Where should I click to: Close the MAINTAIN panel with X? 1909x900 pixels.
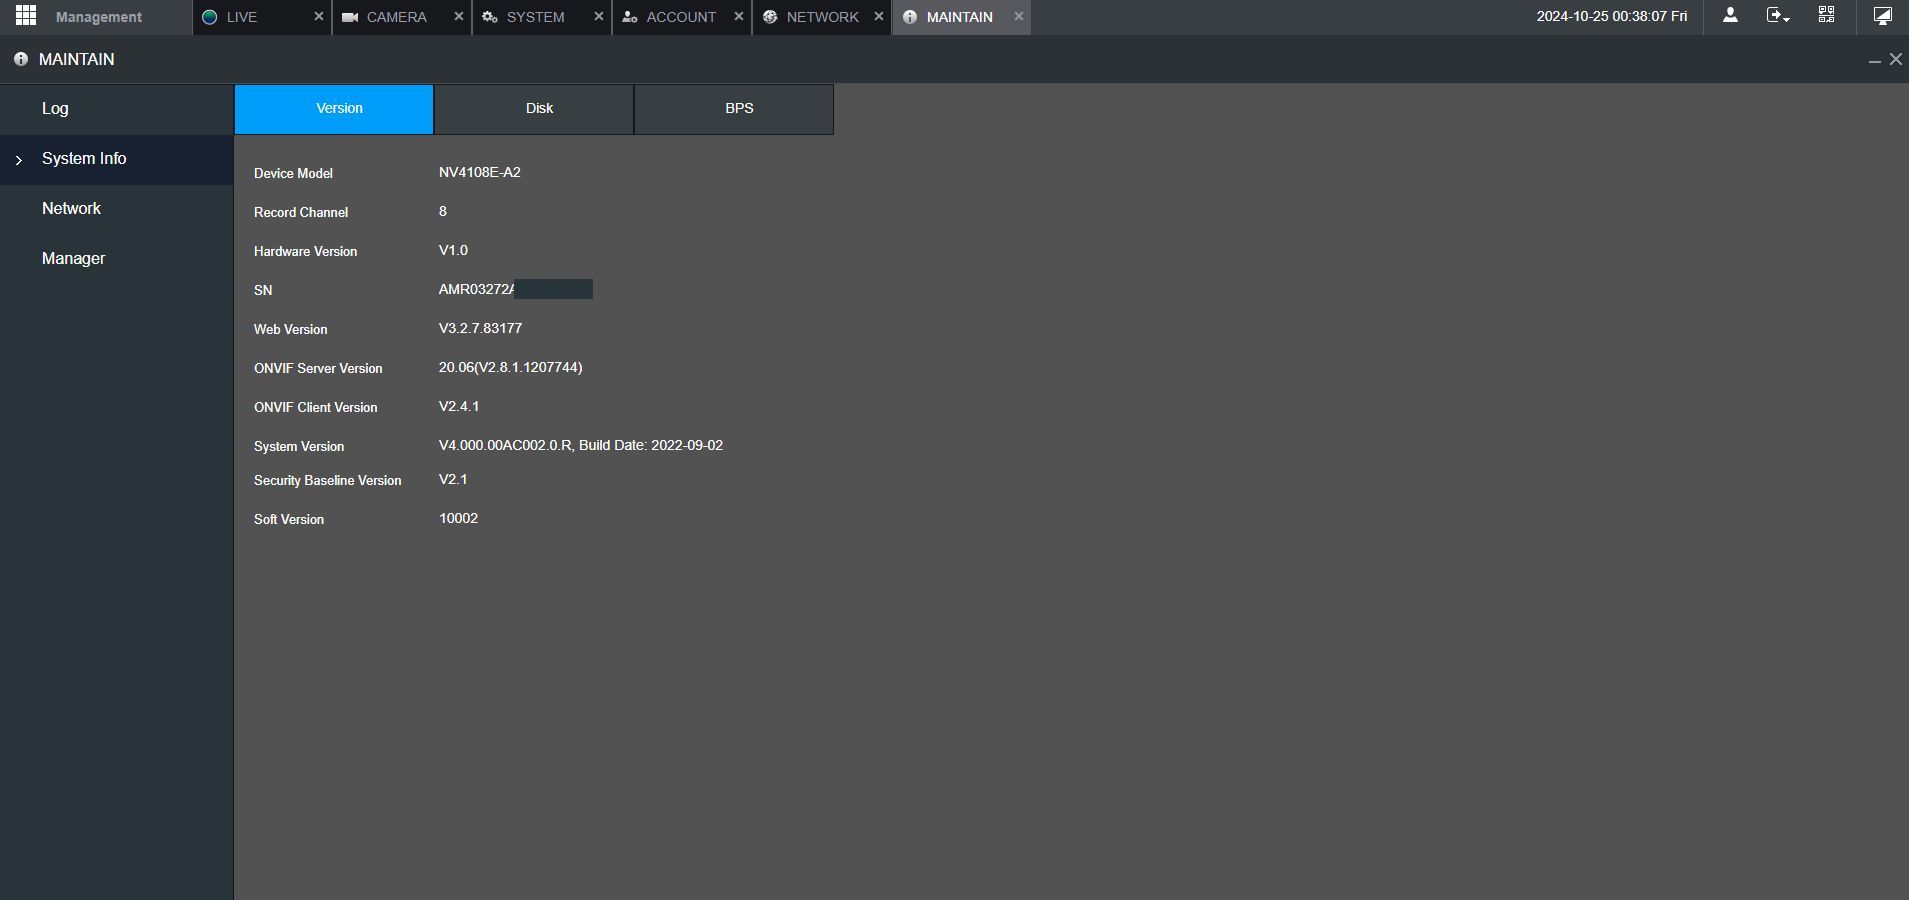1896,59
